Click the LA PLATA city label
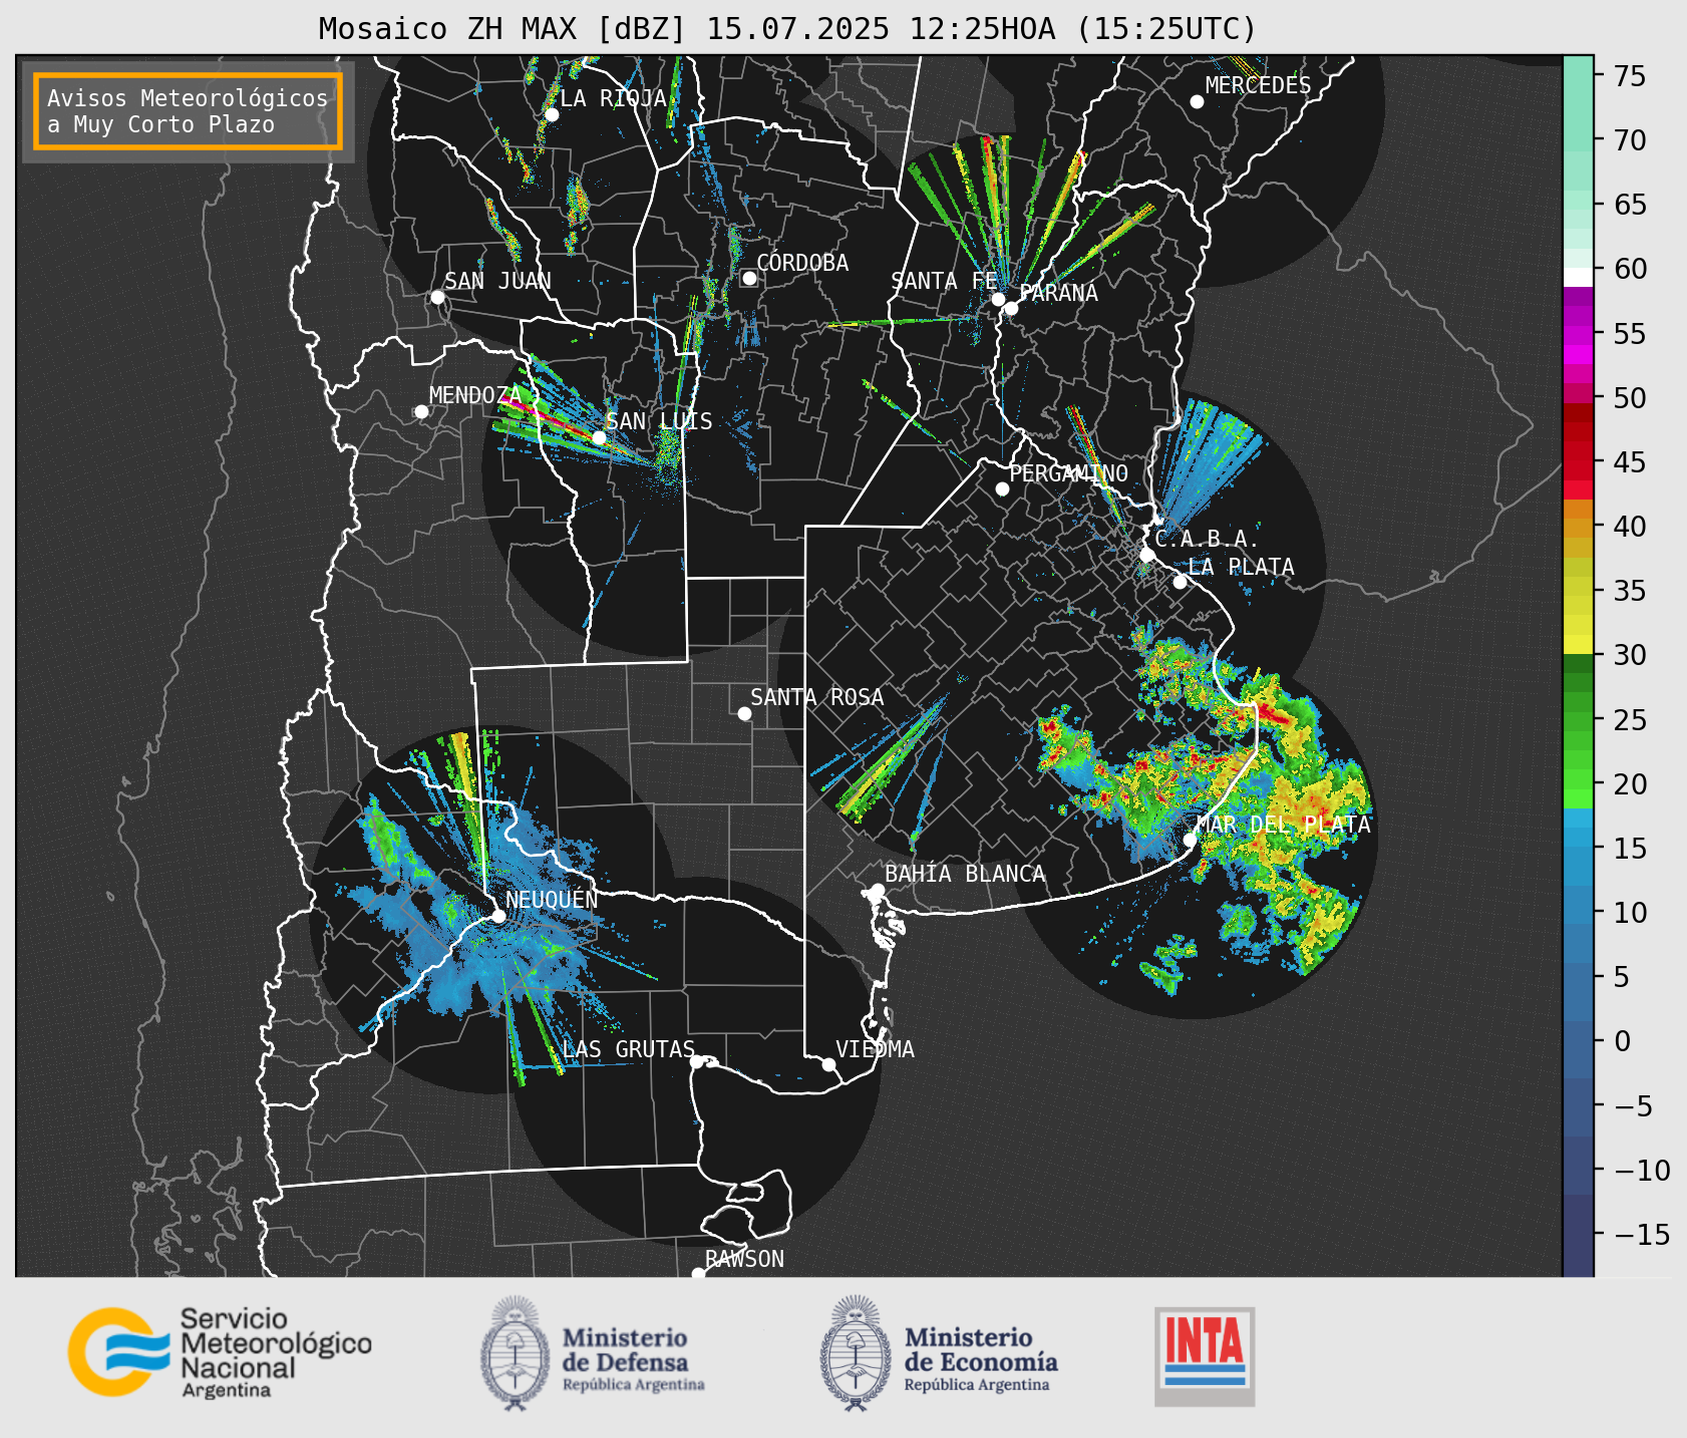1687x1438 pixels. click(1241, 567)
